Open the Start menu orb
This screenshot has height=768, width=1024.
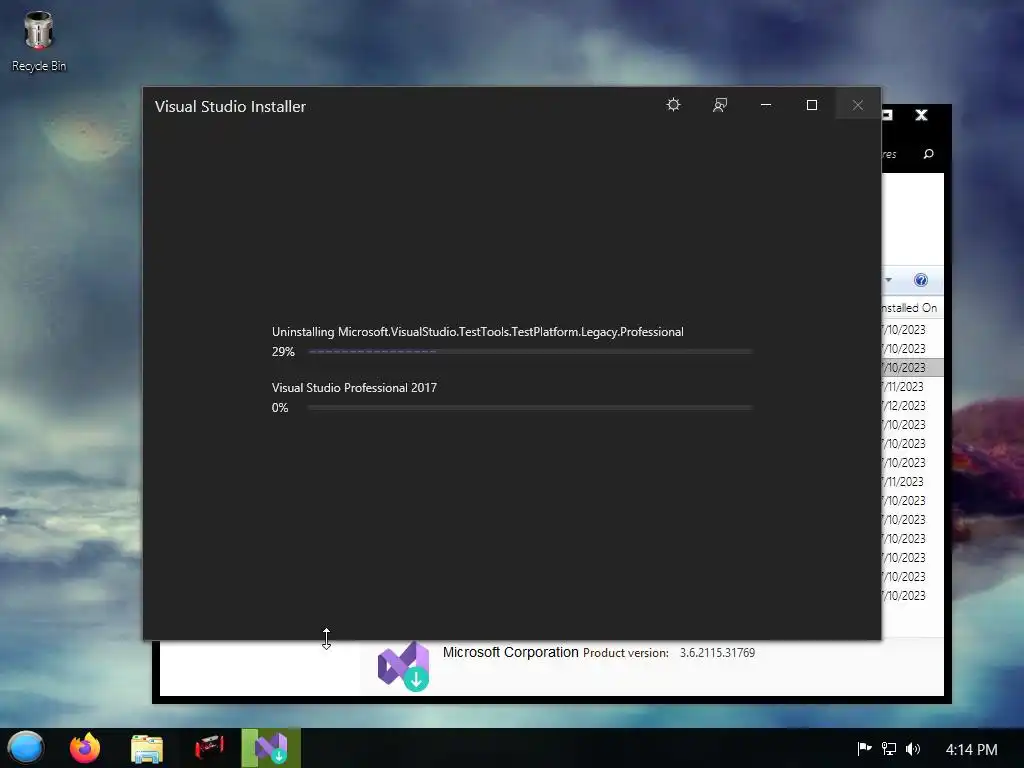(25, 748)
